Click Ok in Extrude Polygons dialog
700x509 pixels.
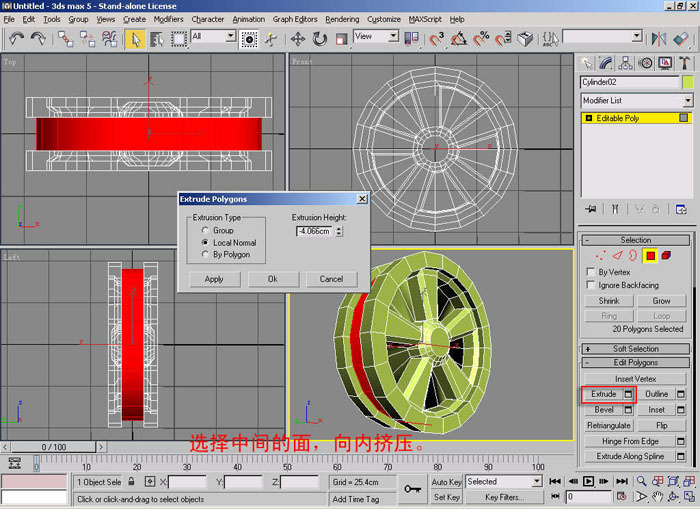(x=273, y=279)
